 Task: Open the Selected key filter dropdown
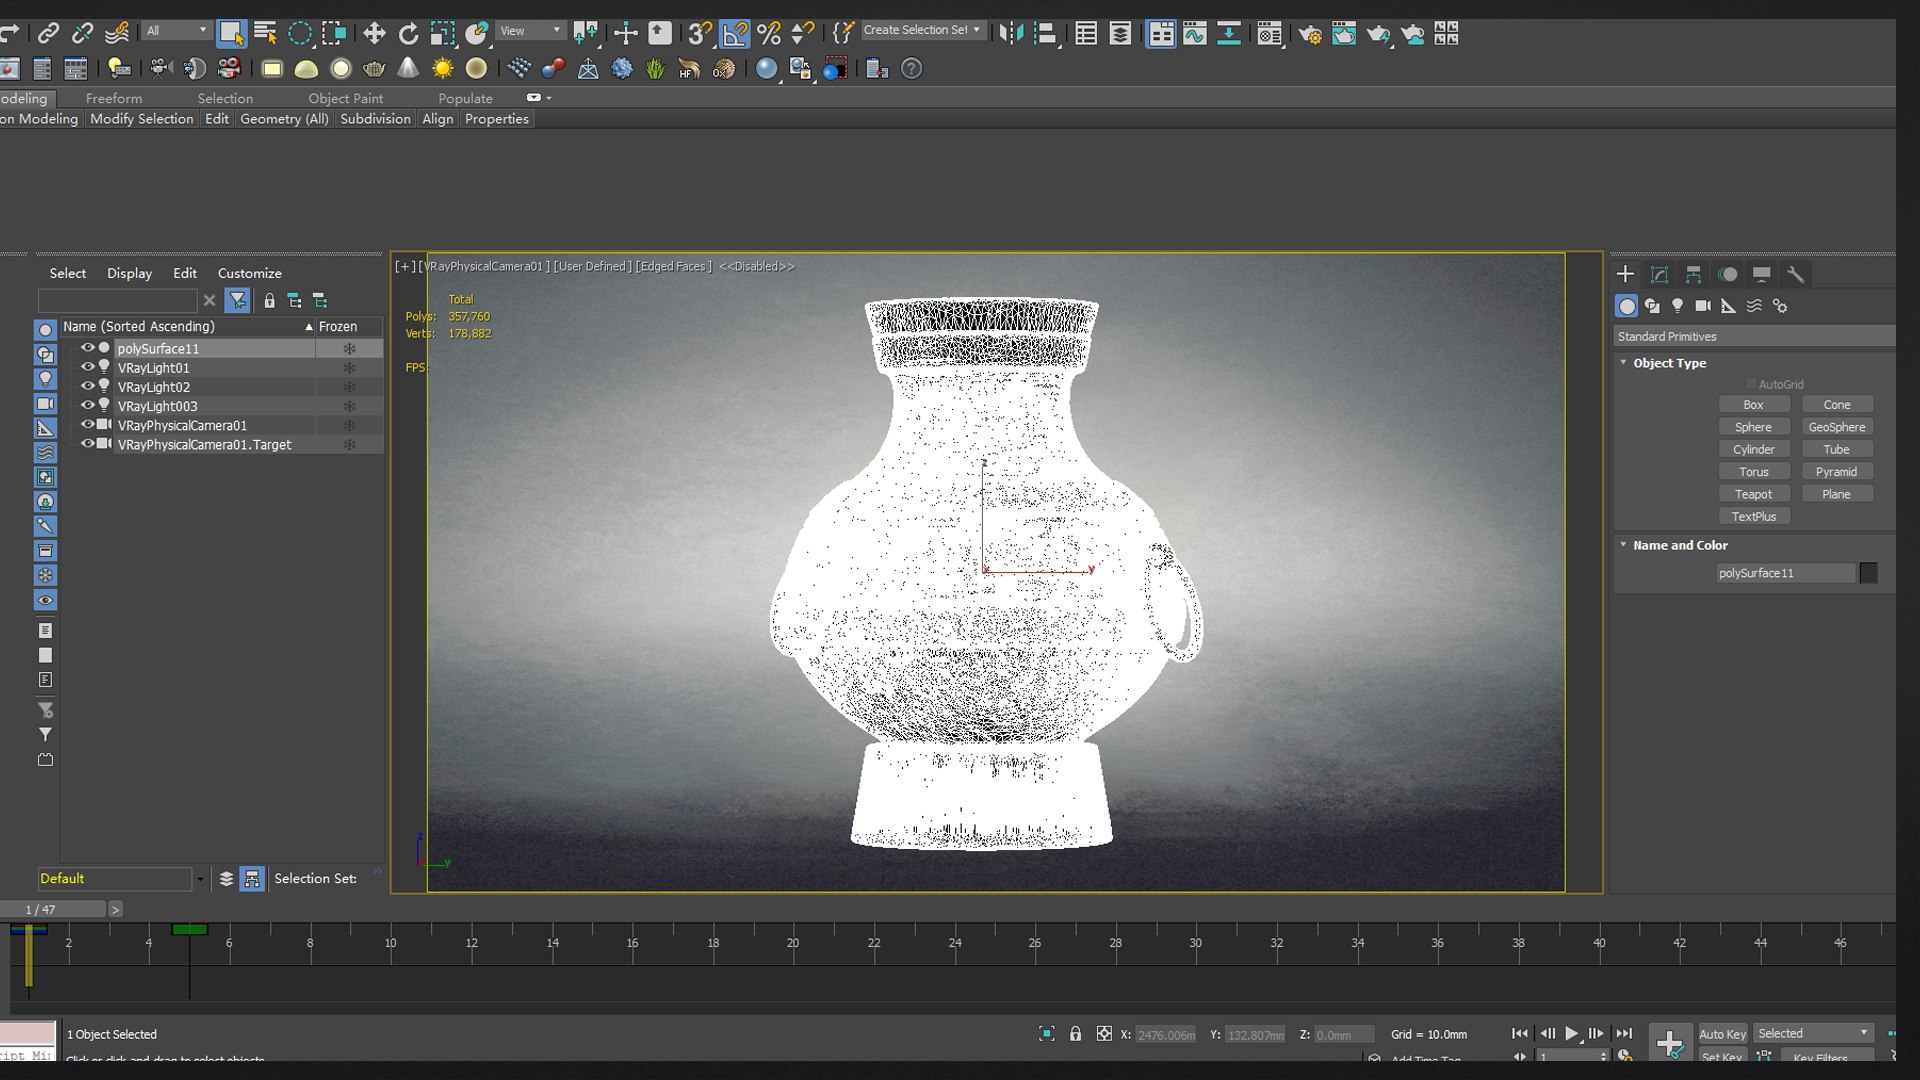click(1813, 1033)
